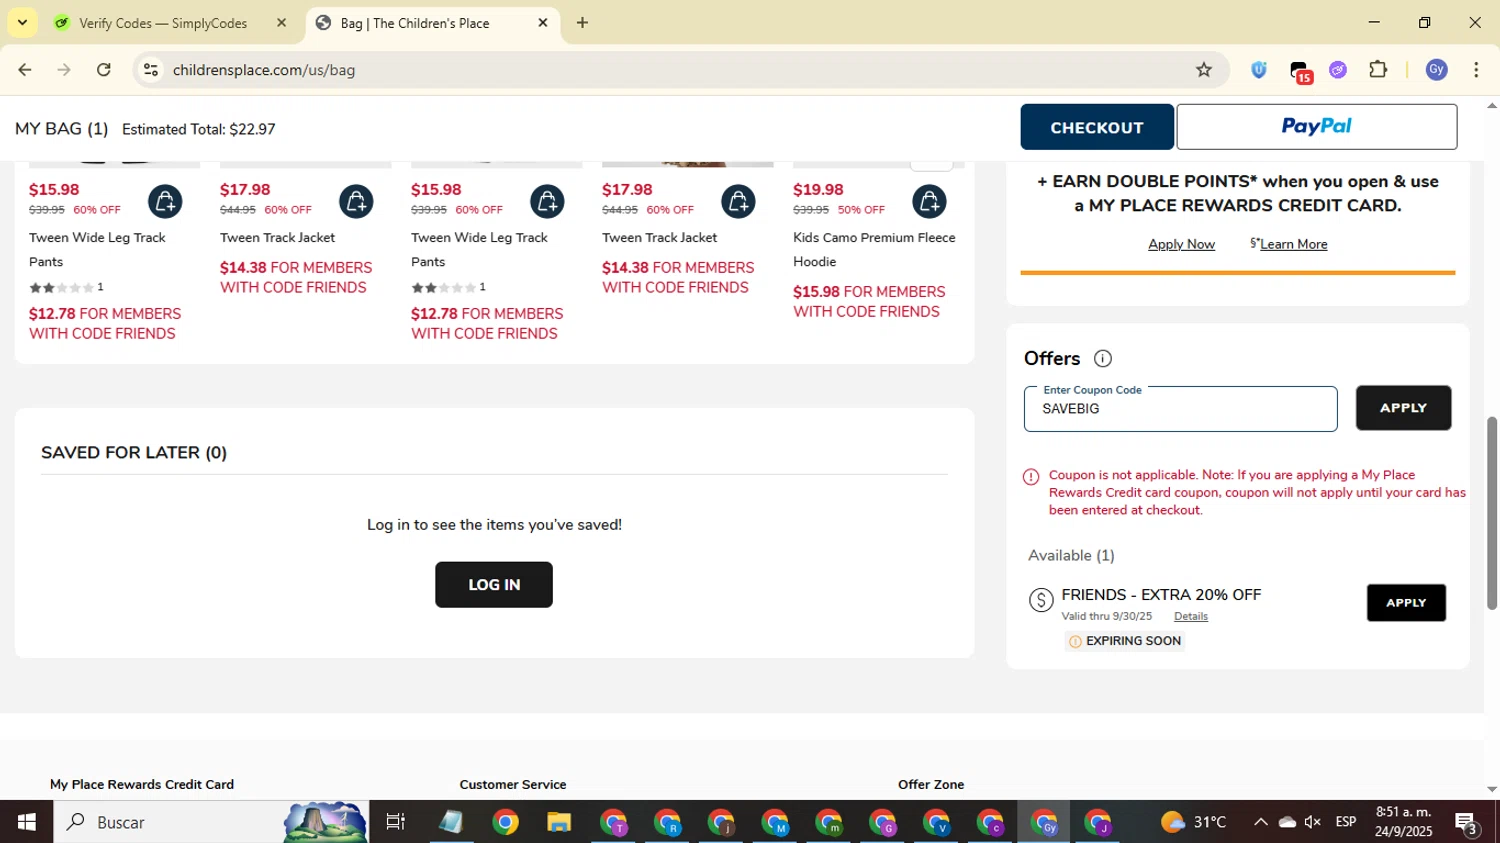1500x843 pixels.
Task: Open Task View on the taskbar
Action: tap(396, 822)
